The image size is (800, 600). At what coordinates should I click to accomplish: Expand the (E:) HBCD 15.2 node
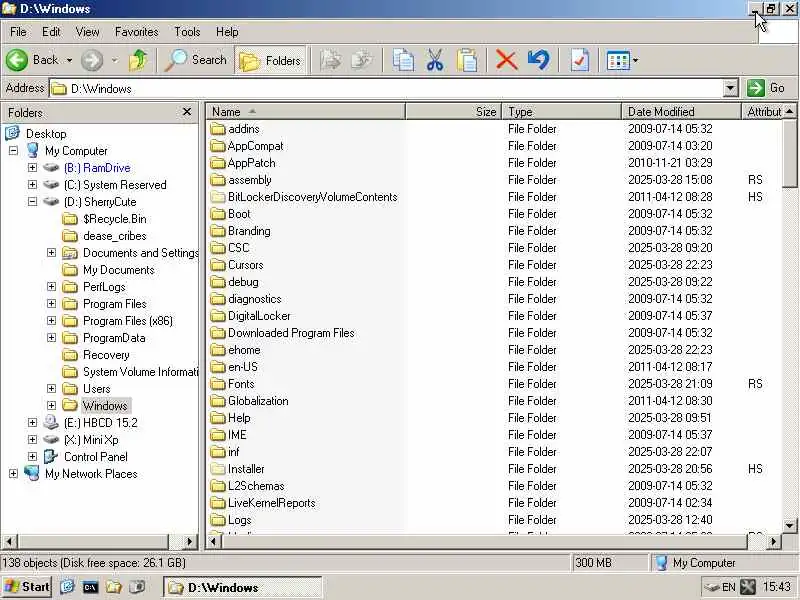32,422
